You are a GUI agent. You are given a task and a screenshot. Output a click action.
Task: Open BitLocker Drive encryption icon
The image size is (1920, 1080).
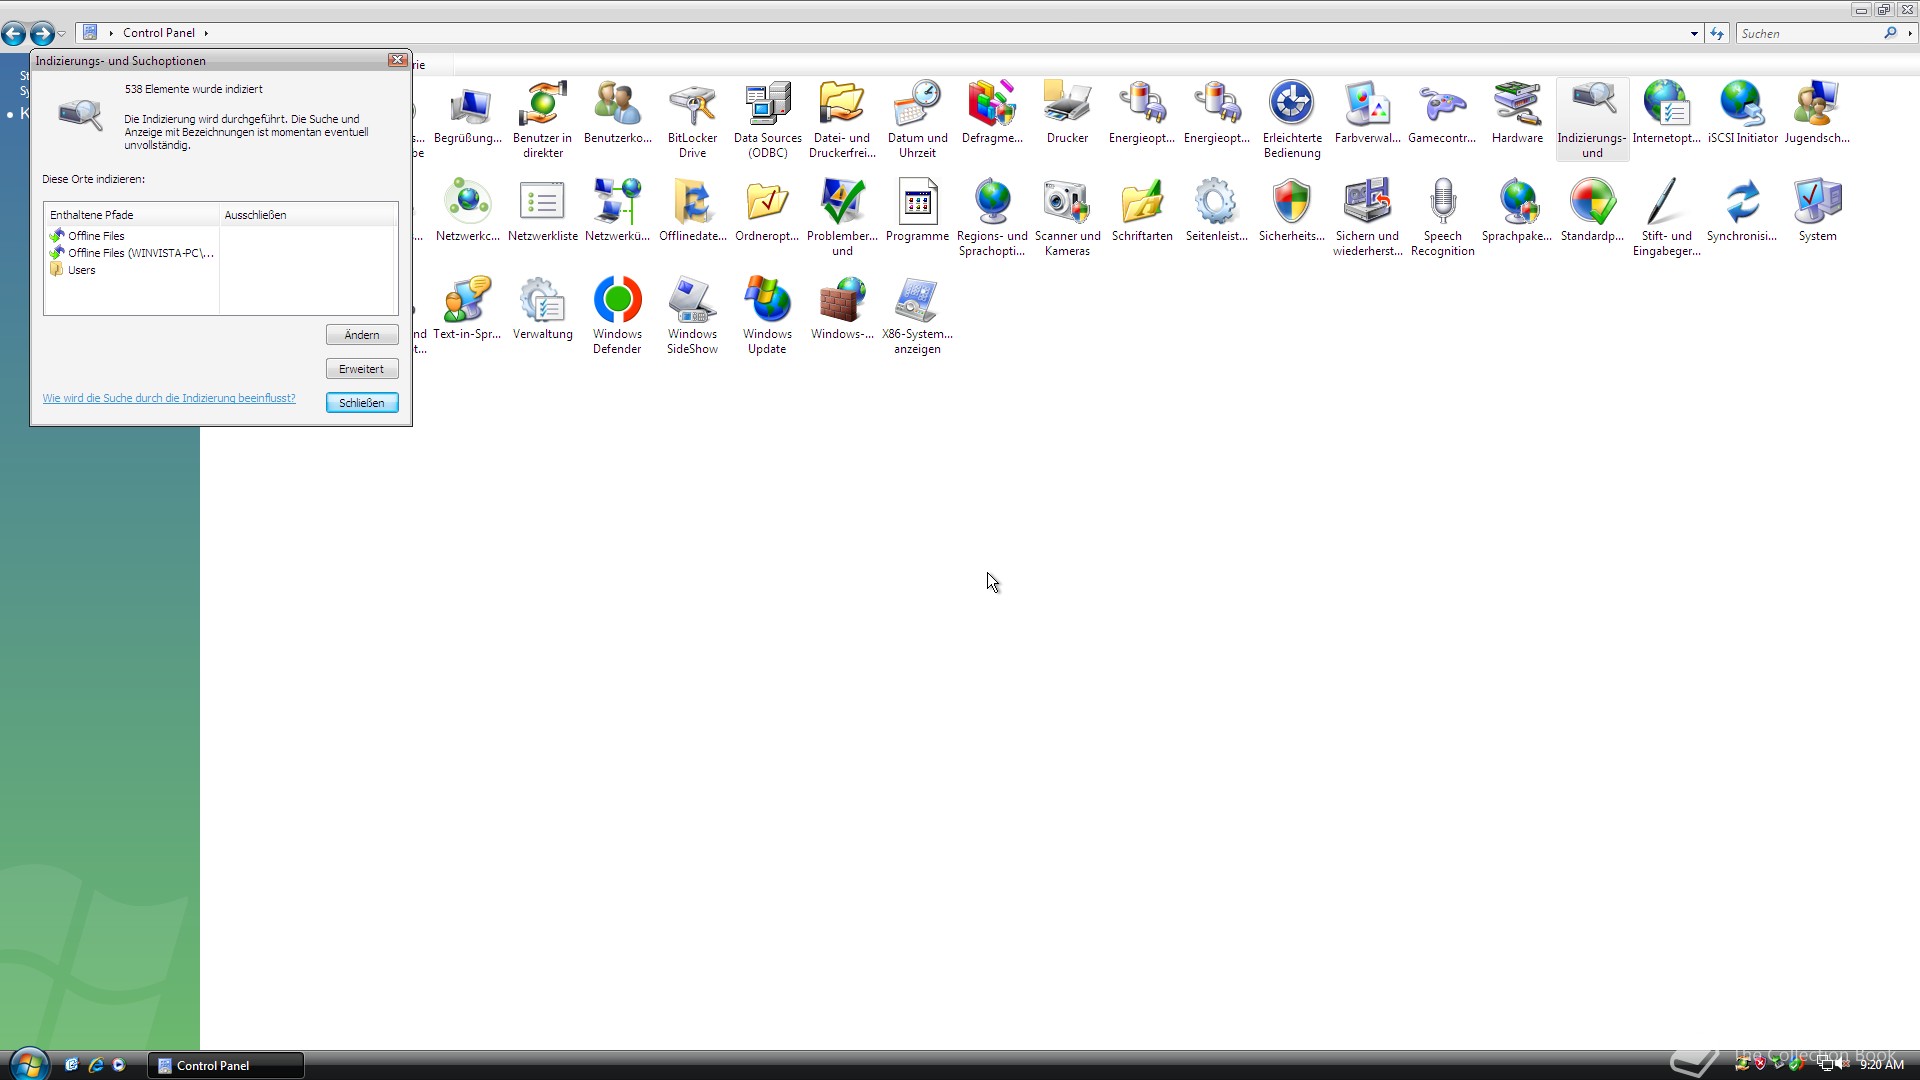click(692, 120)
